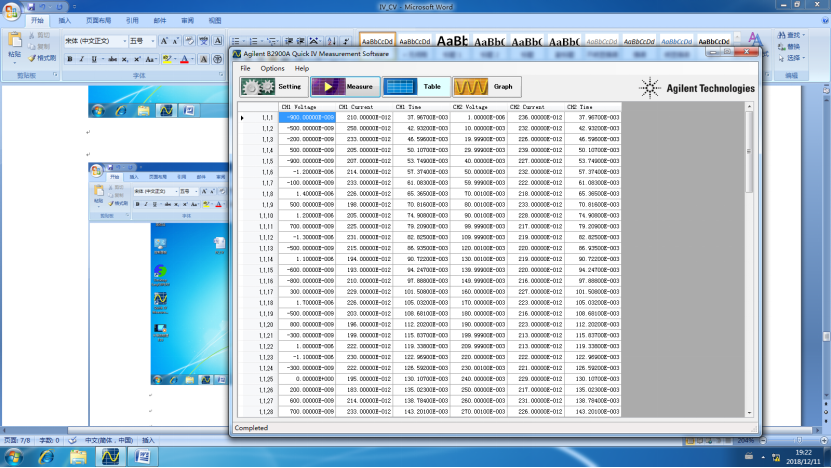The image size is (831, 468).
Task: Open Windows Explorer folder in taskbar
Action: pos(78,456)
